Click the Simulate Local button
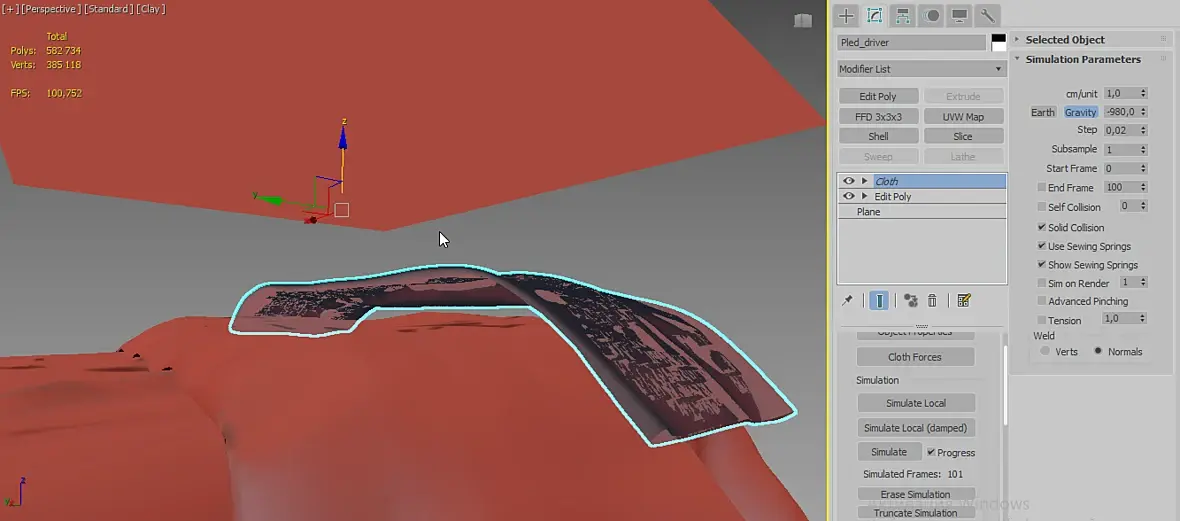Image resolution: width=1180 pixels, height=521 pixels. click(x=916, y=404)
